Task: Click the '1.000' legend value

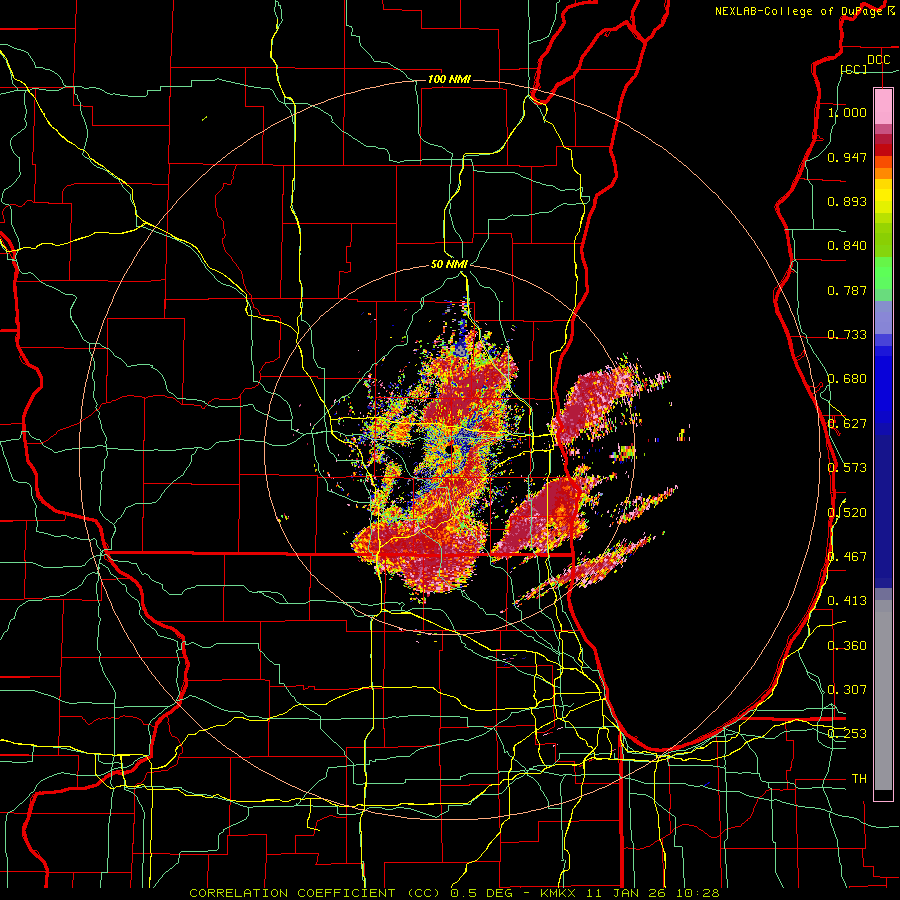Action: click(x=847, y=112)
